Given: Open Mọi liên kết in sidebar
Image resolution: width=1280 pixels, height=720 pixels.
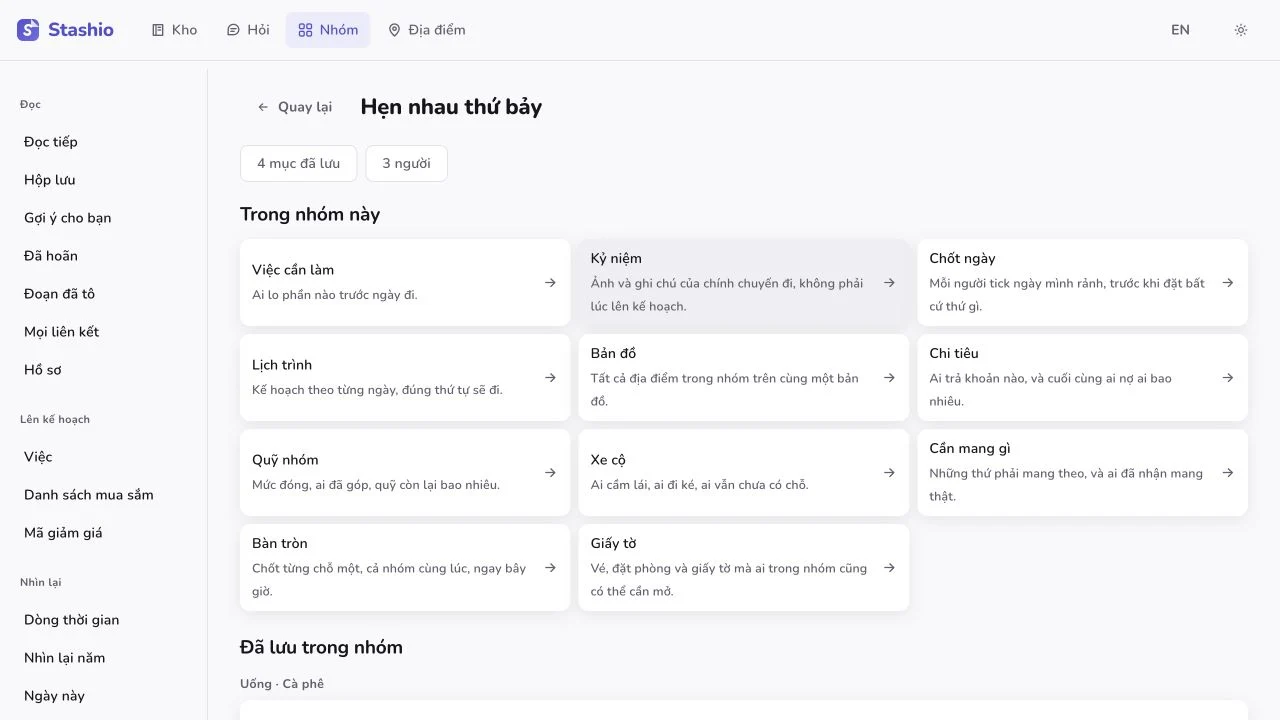Looking at the screenshot, I should (x=104, y=332).
